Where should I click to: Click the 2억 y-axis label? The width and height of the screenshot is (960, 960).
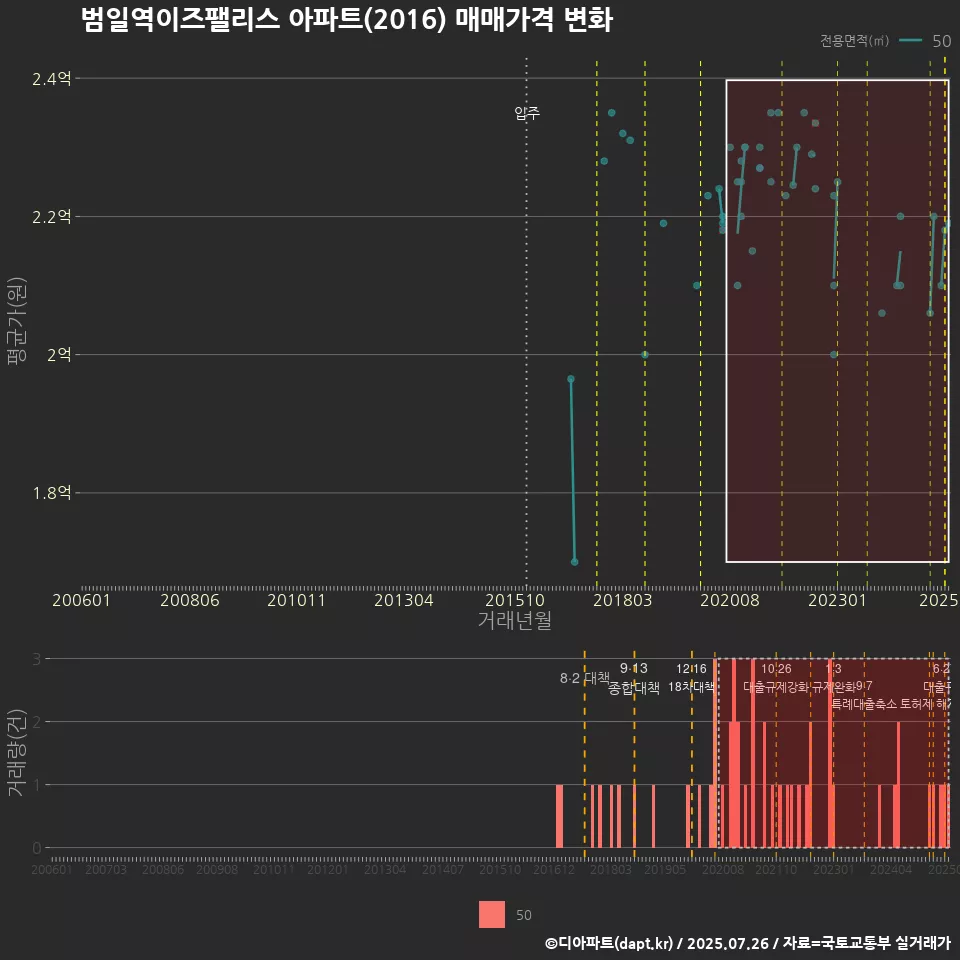click(59, 354)
